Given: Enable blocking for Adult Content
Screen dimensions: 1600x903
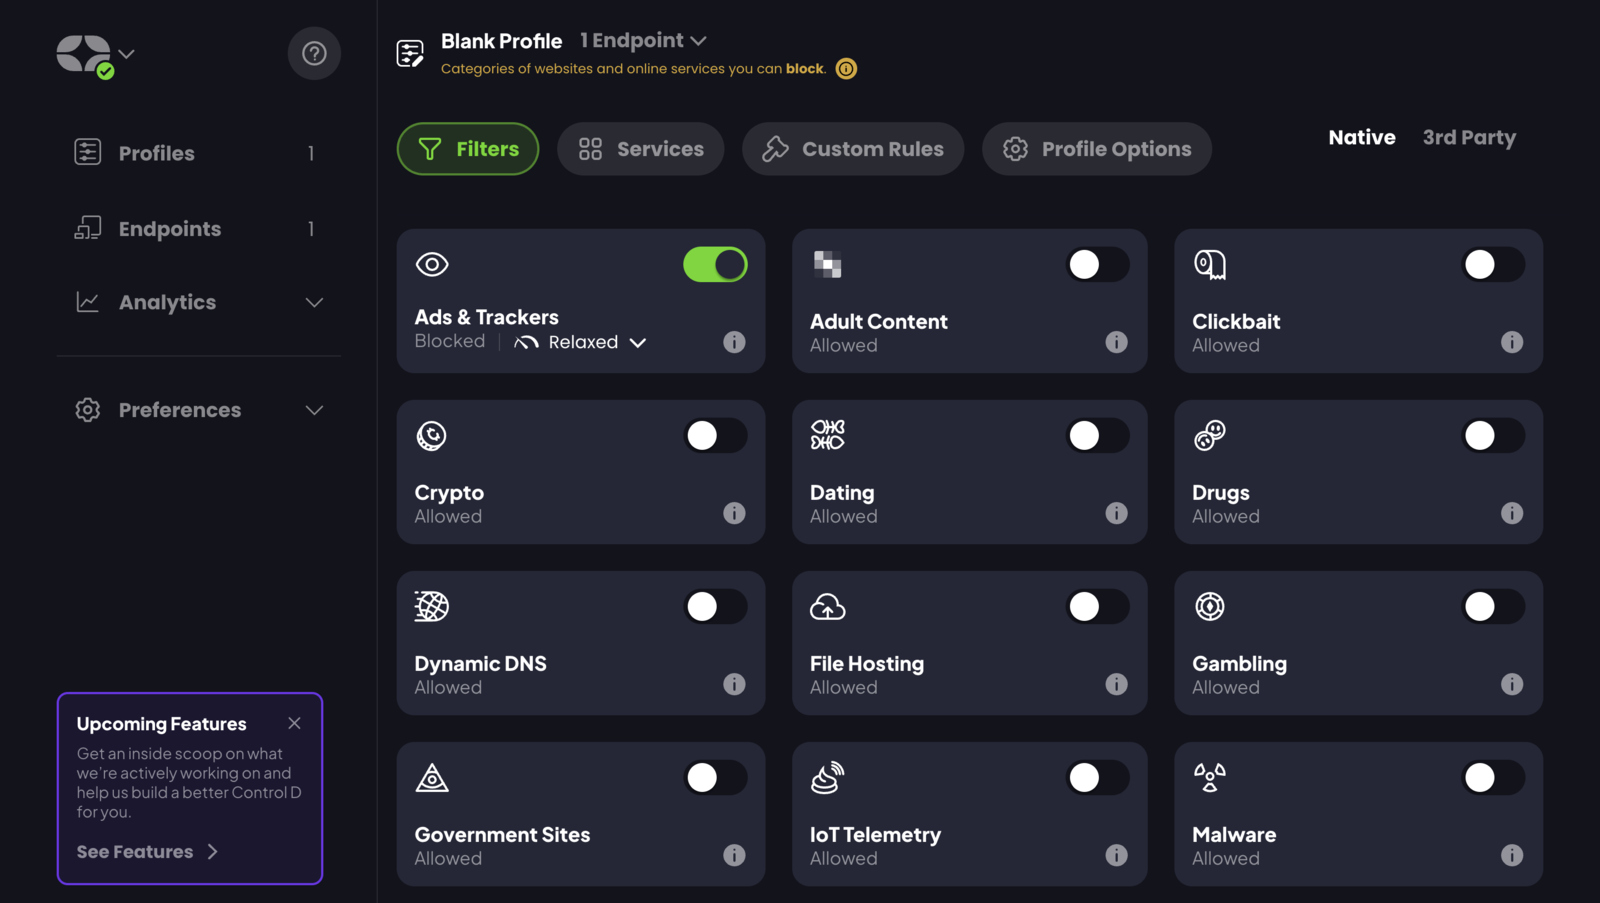Looking at the screenshot, I should 1097,264.
